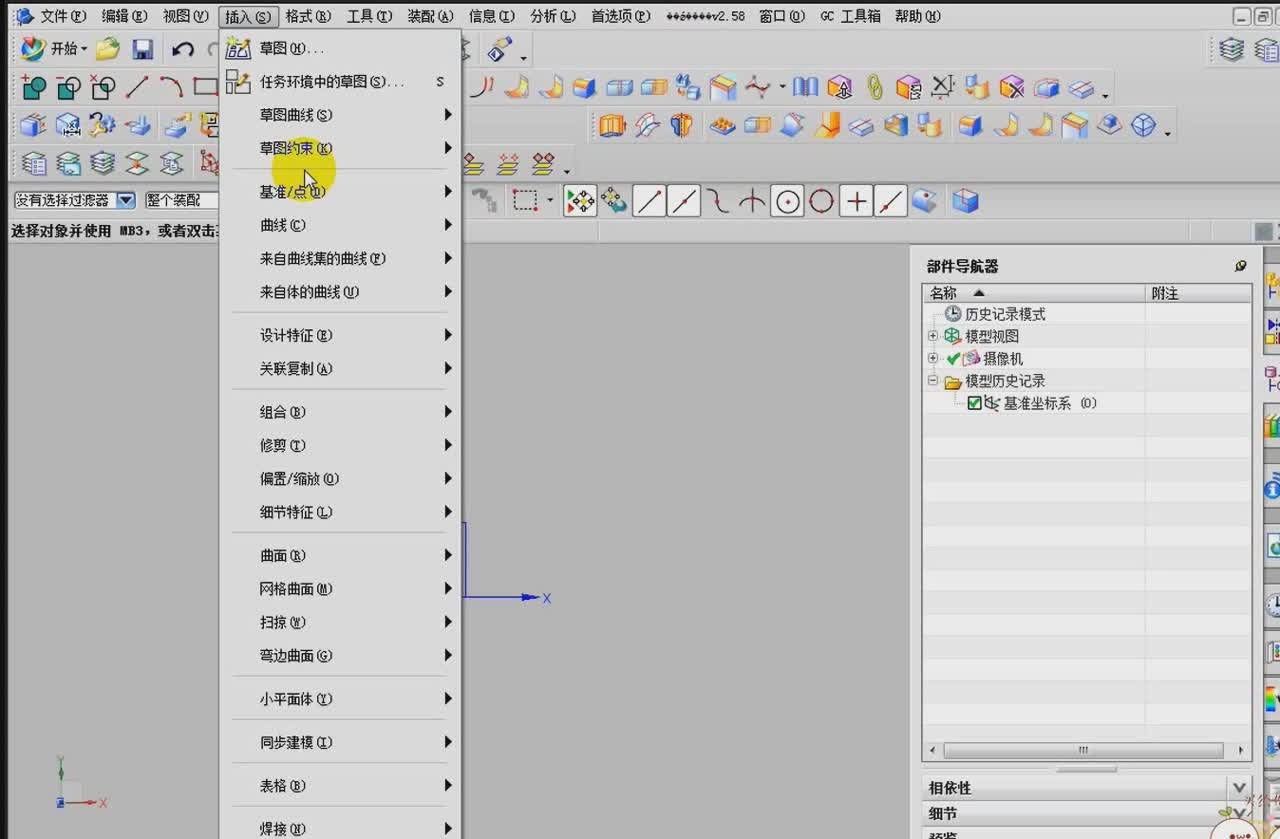The height and width of the screenshot is (839, 1280).
Task: Open the selection rectangle dropdown arrow
Action: tap(549, 202)
